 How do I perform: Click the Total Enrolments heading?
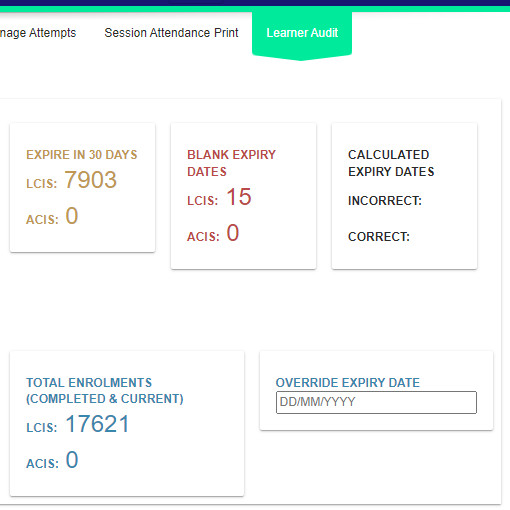tap(105, 391)
